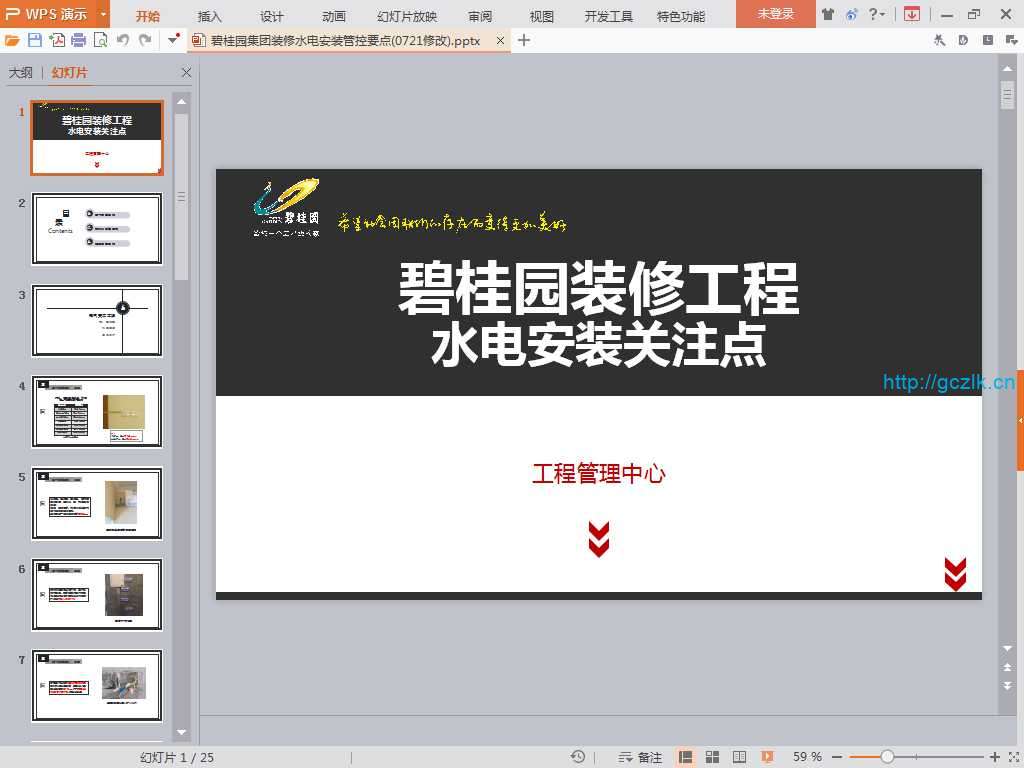Click the Undo arrow icon
This screenshot has width=1024, height=768.
[122, 40]
